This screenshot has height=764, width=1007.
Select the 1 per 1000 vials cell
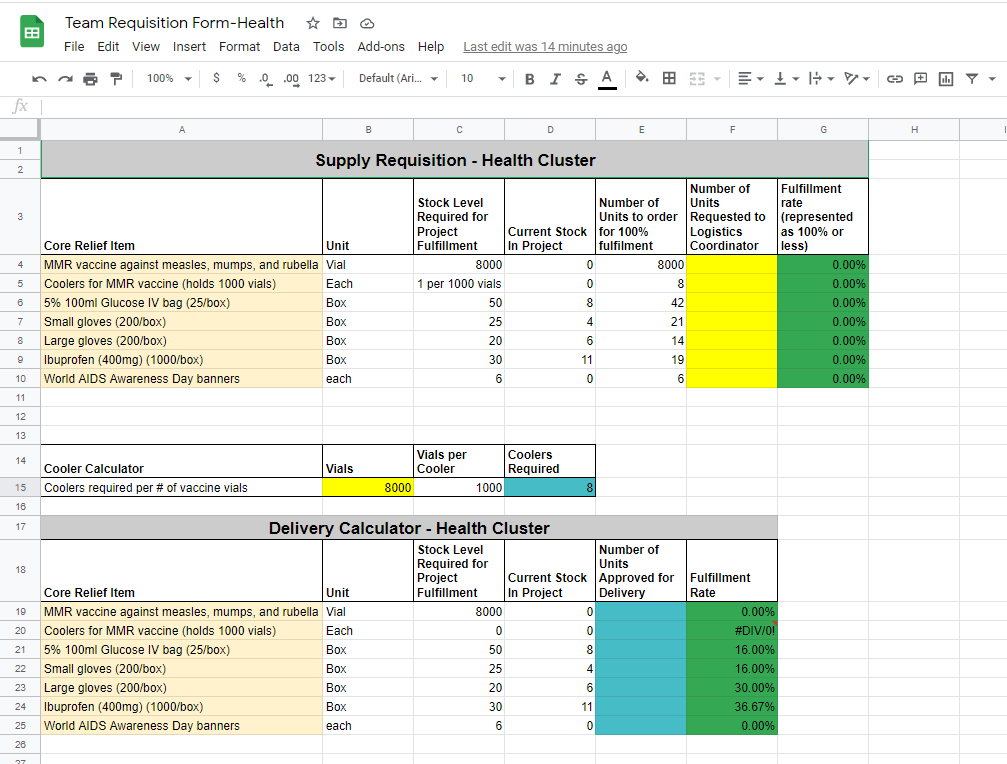point(459,283)
